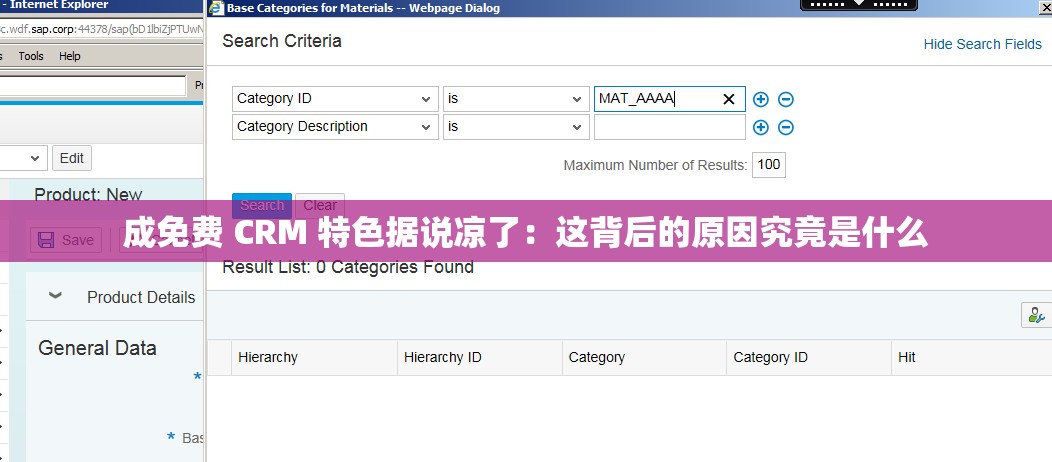Click the 'Maximum Number of Results:' label
This screenshot has width=1052, height=462.
pyautogui.click(x=655, y=165)
